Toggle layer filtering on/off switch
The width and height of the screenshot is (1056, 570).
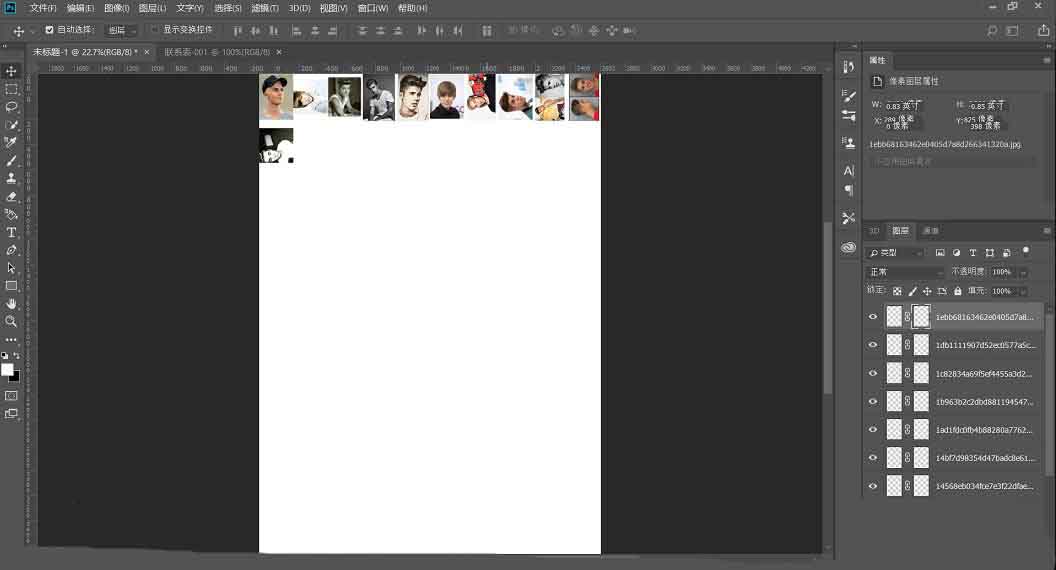(1026, 252)
